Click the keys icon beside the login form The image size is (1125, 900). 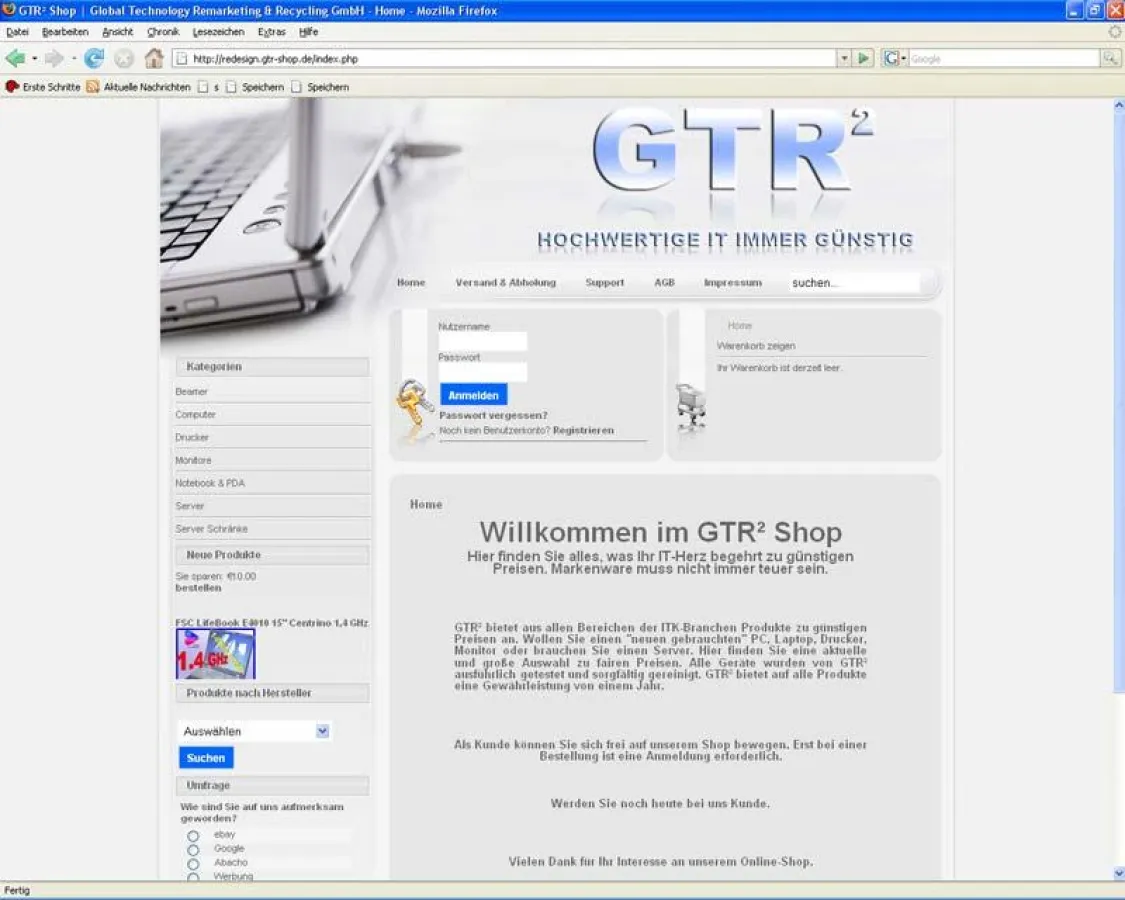point(413,410)
